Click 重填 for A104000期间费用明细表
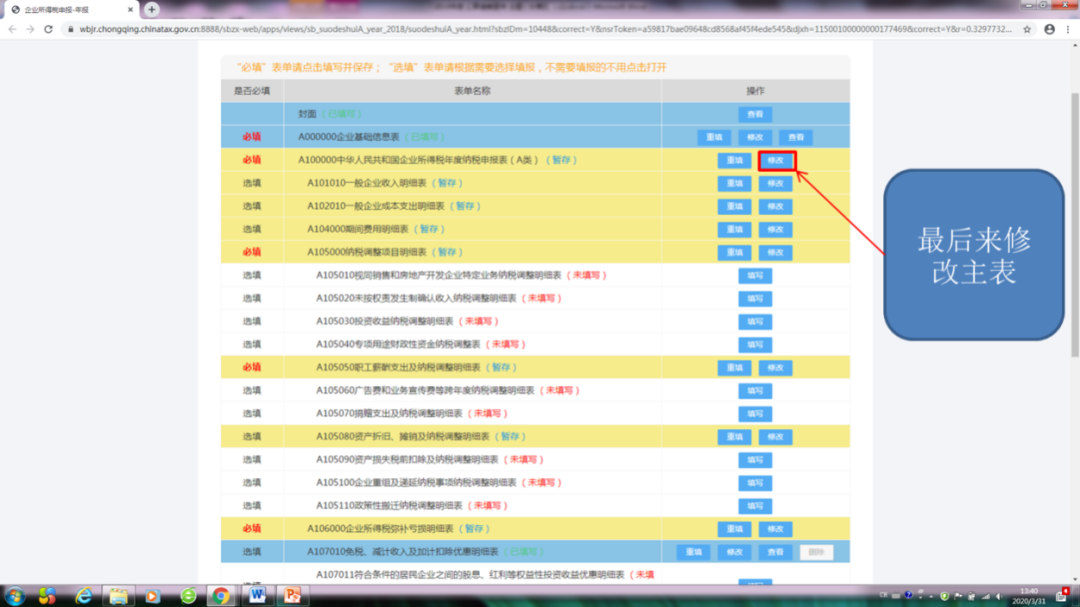Viewport: 1080px width, 607px height. click(x=734, y=229)
